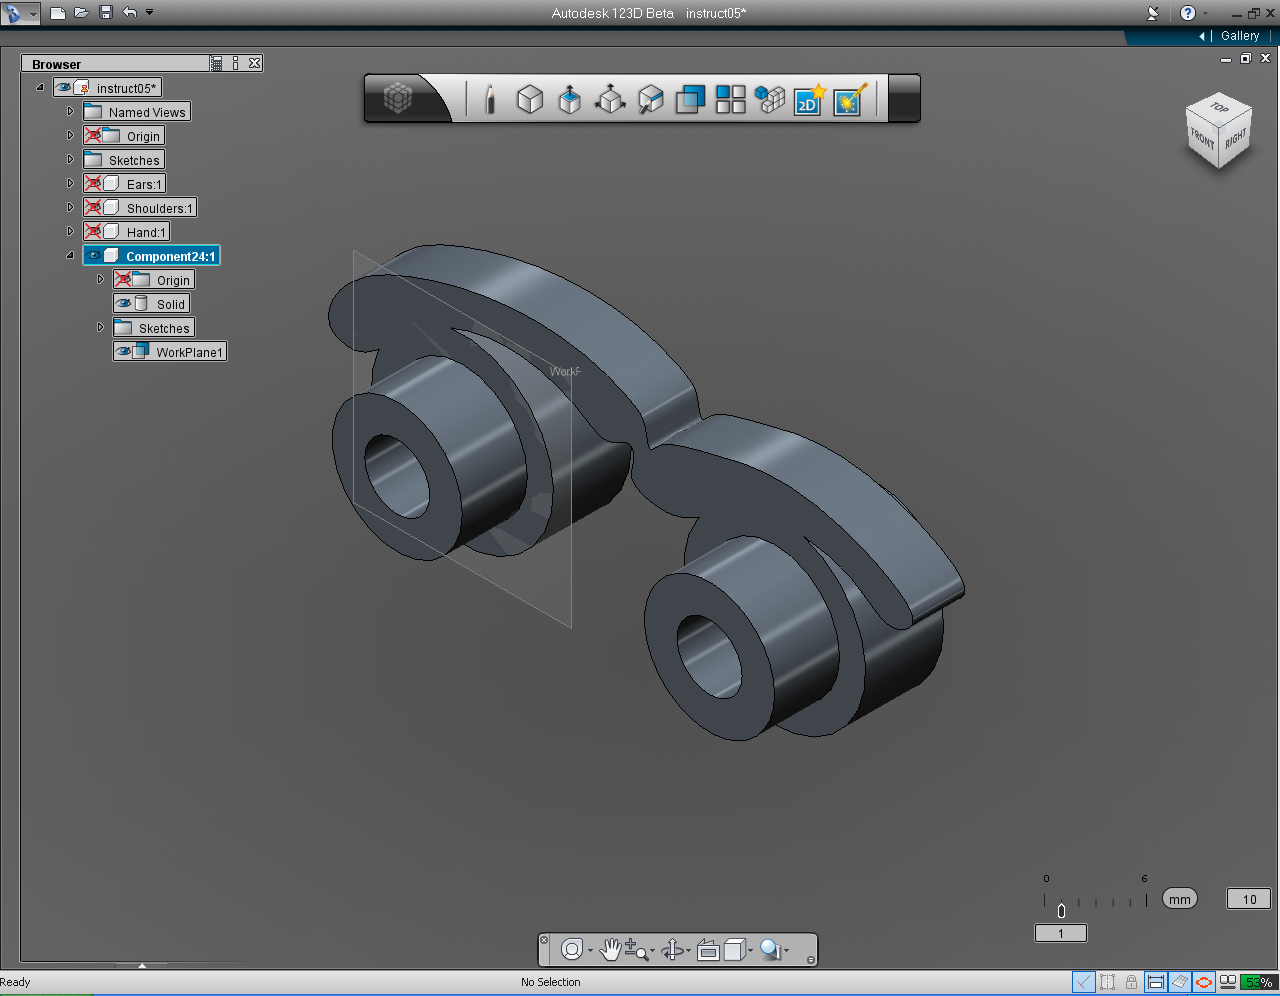
Task: Select the Modify edge cube tool
Action: tap(651, 99)
